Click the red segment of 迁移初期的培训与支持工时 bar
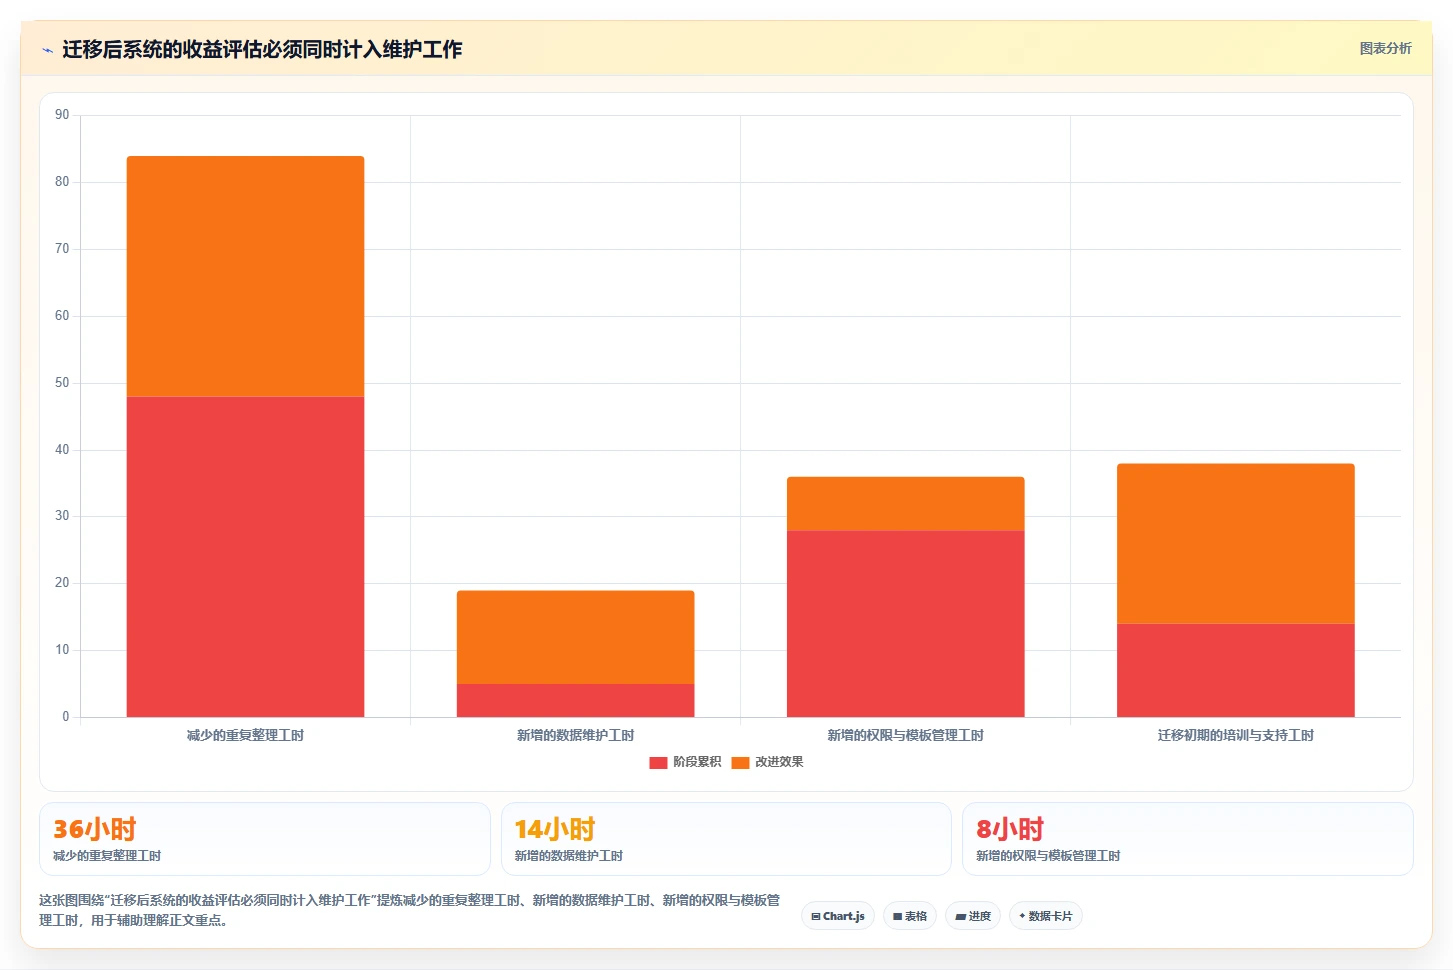1453x970 pixels. [x=1236, y=670]
